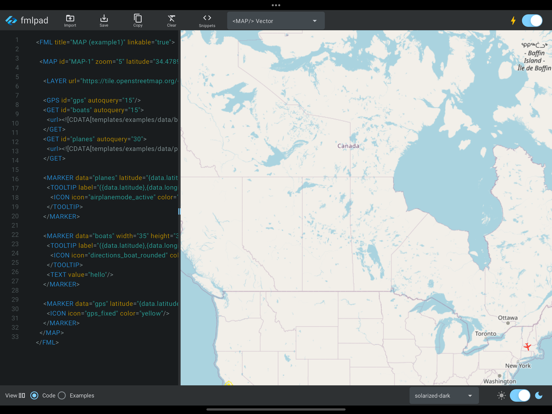Screen dimensions: 552x414
Task: Click the three-dot multitasking indicator at top
Action: (276, 5)
